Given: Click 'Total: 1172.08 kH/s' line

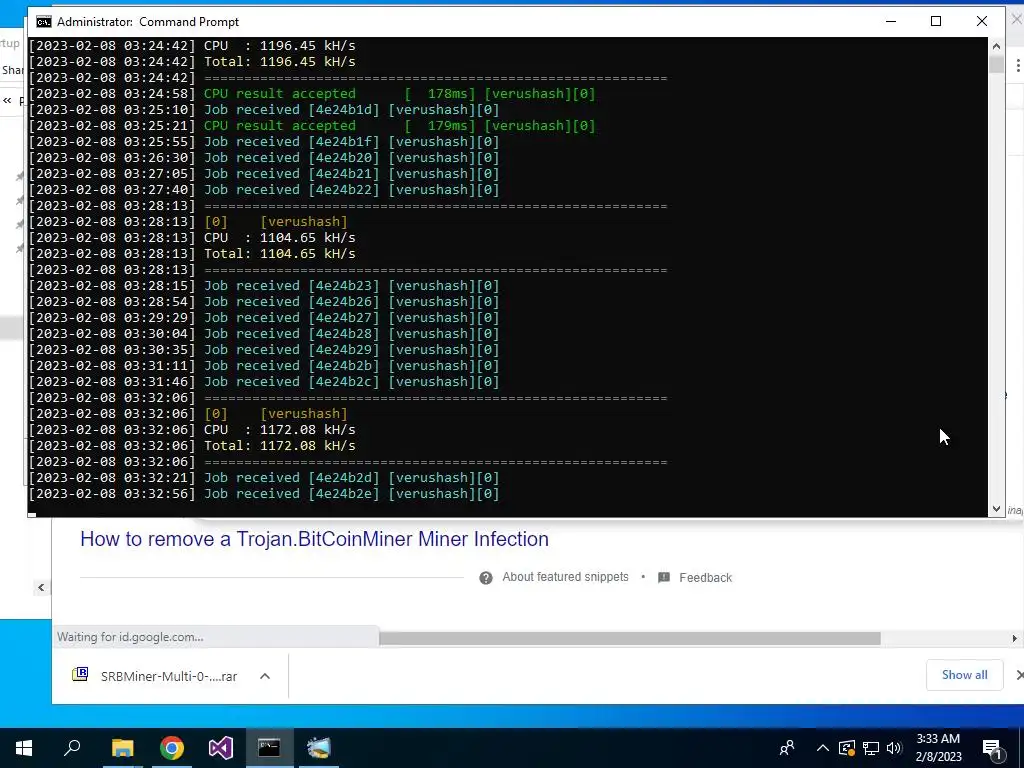Looking at the screenshot, I should [280, 445].
